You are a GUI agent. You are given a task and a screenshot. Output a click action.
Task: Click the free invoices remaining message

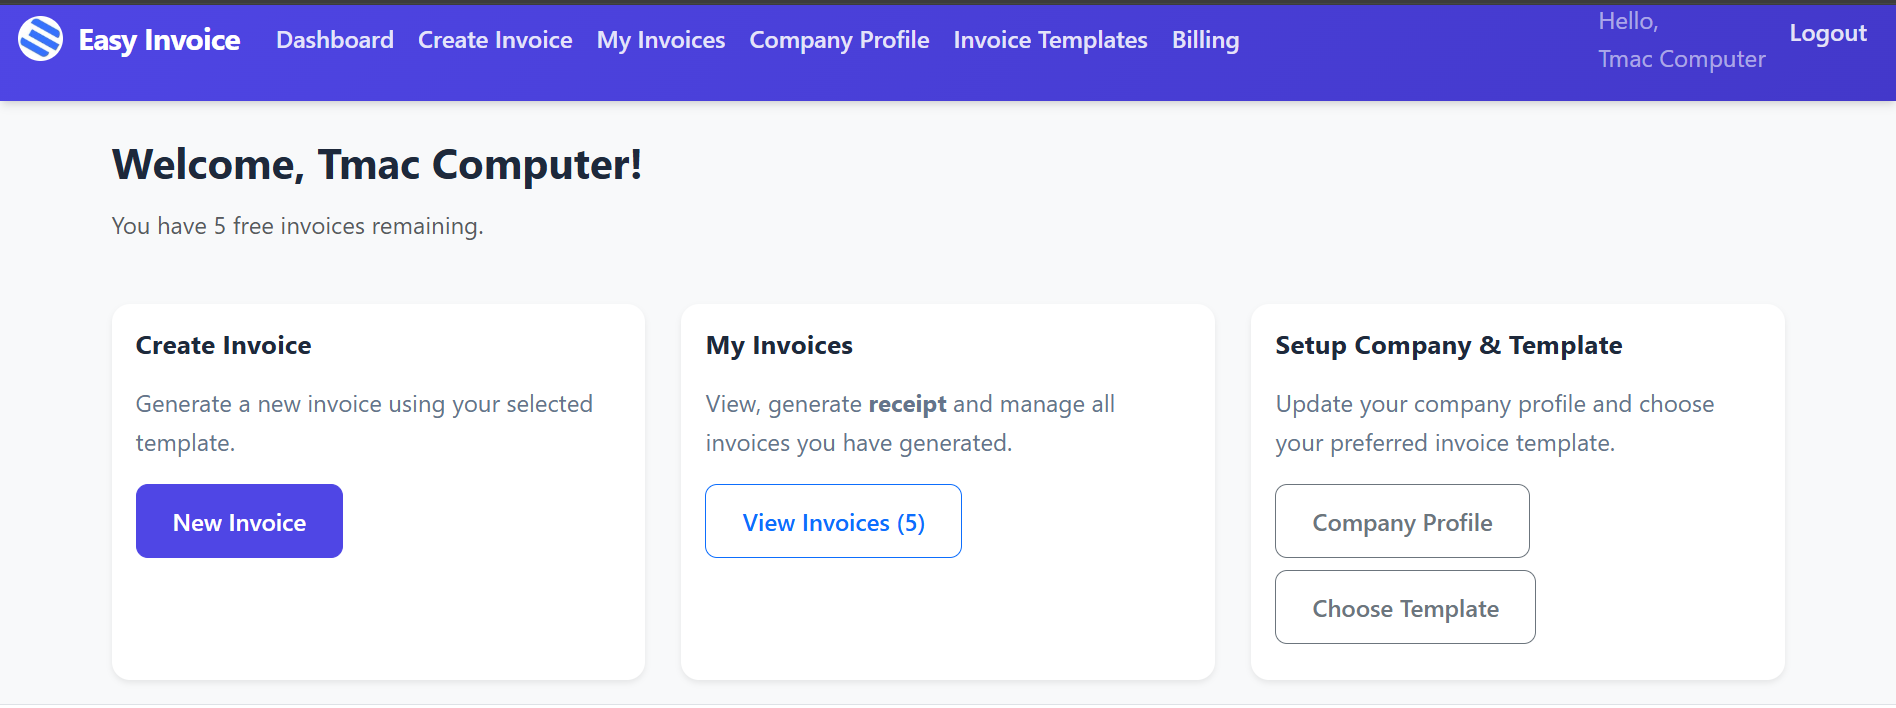point(297,226)
